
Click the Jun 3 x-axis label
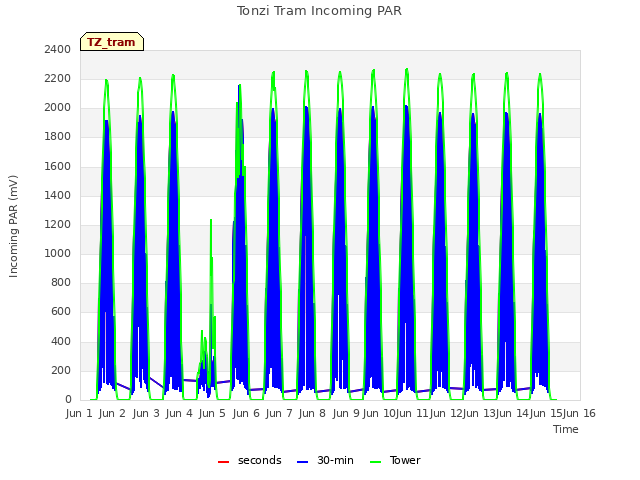146,413
